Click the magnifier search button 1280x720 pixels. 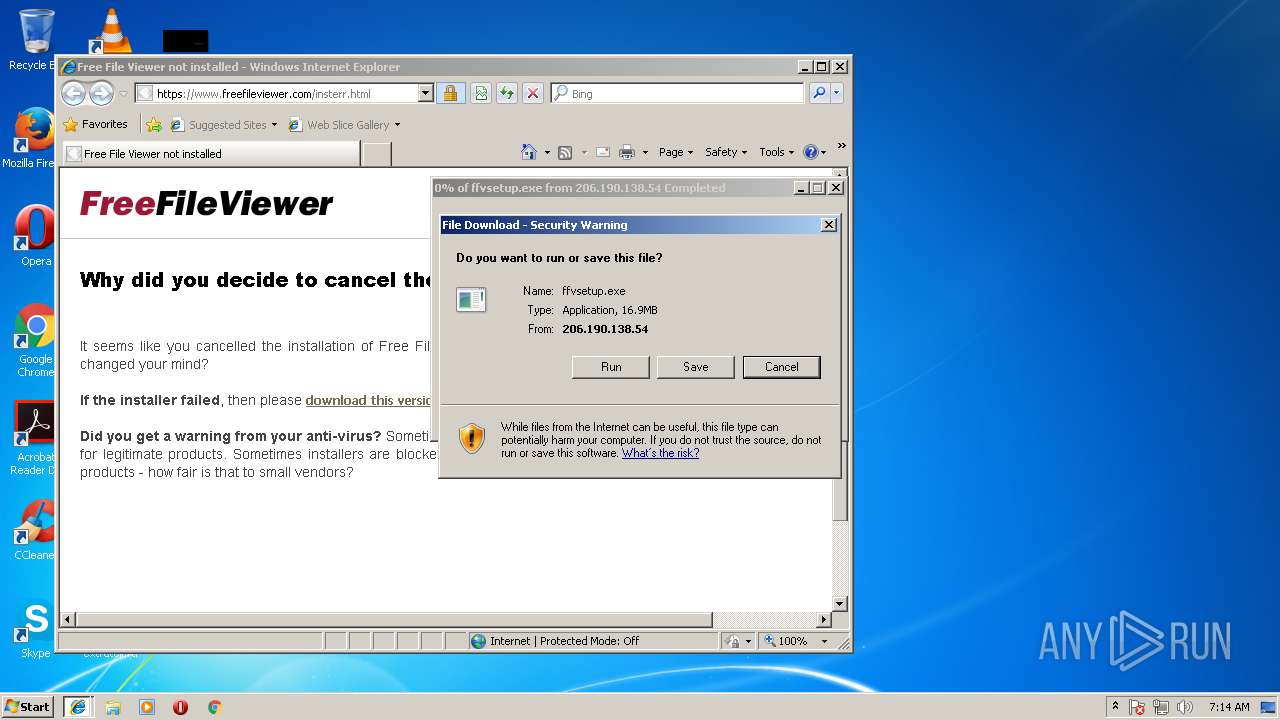tap(819, 93)
